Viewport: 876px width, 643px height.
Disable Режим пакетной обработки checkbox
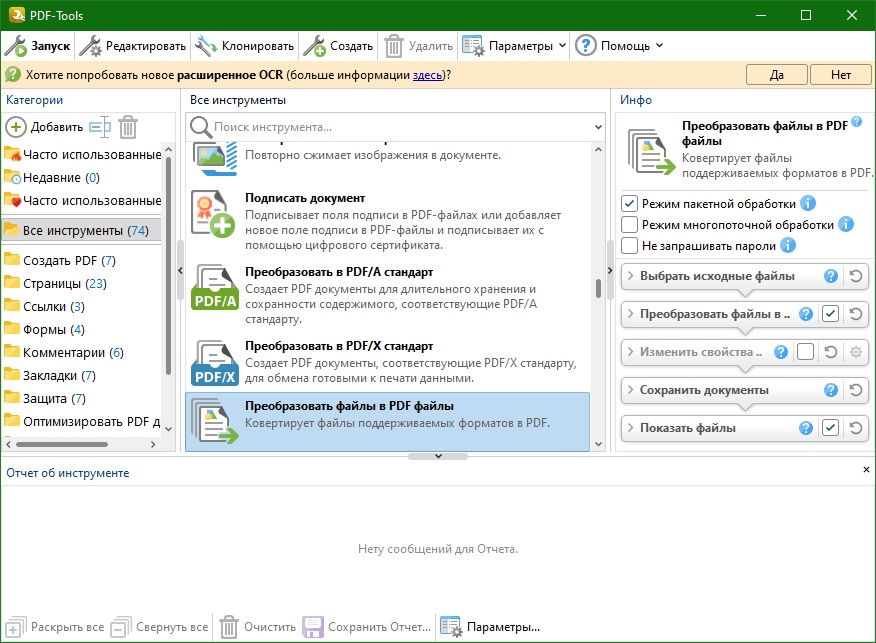(630, 204)
